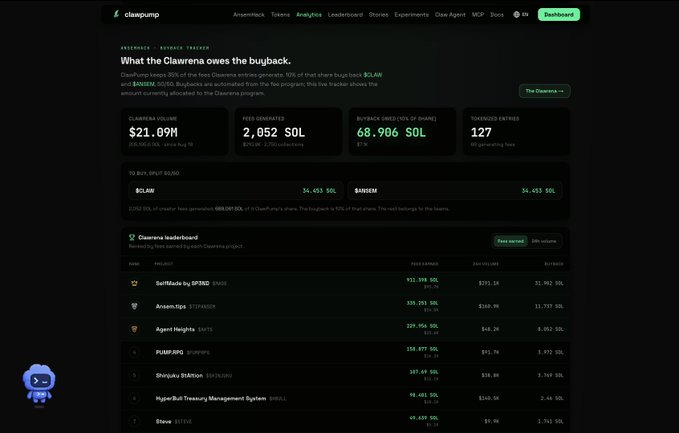Follow the $ANSEM link in description
This screenshot has height=433, width=679.
[x=143, y=84]
